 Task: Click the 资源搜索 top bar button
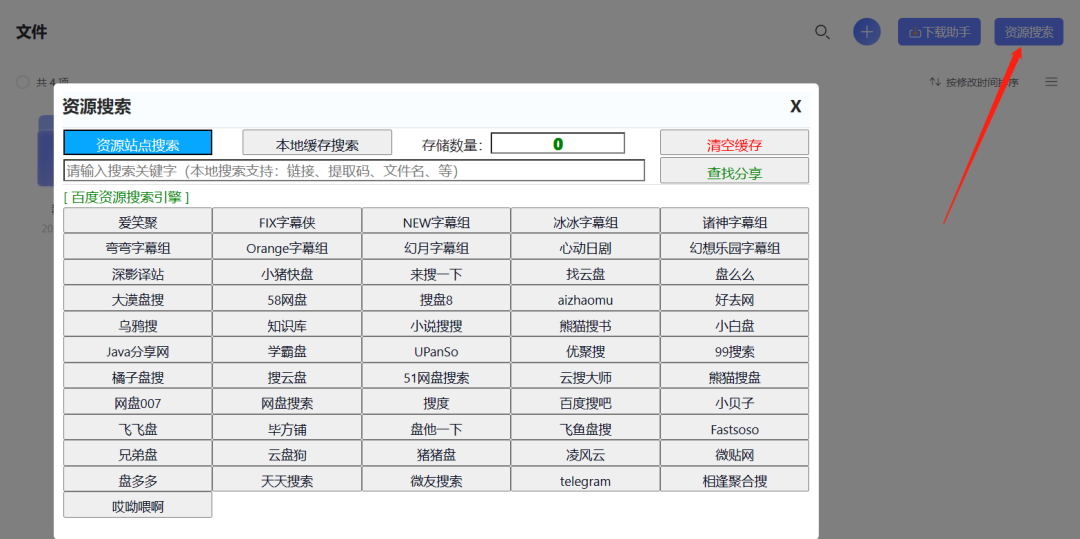tap(1028, 32)
